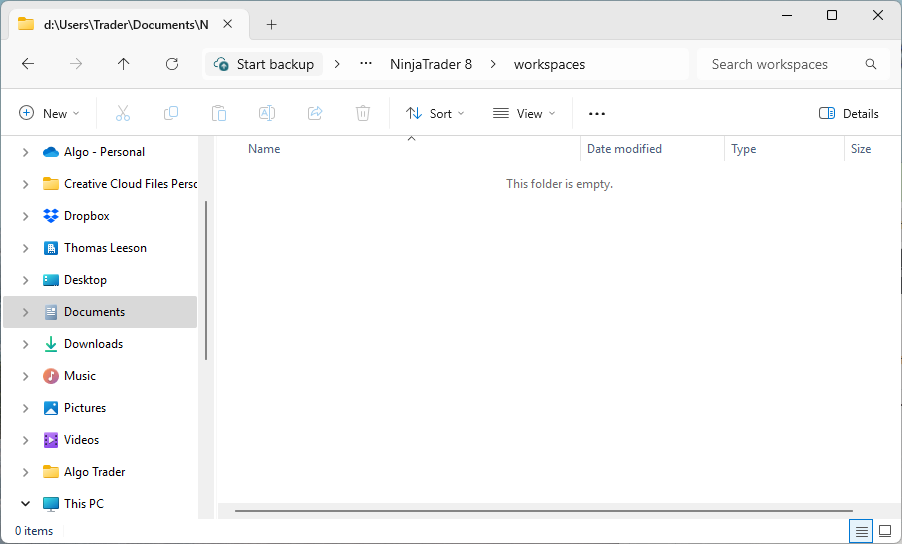Click the Start backup button
This screenshot has height=544, width=902.
tap(264, 64)
